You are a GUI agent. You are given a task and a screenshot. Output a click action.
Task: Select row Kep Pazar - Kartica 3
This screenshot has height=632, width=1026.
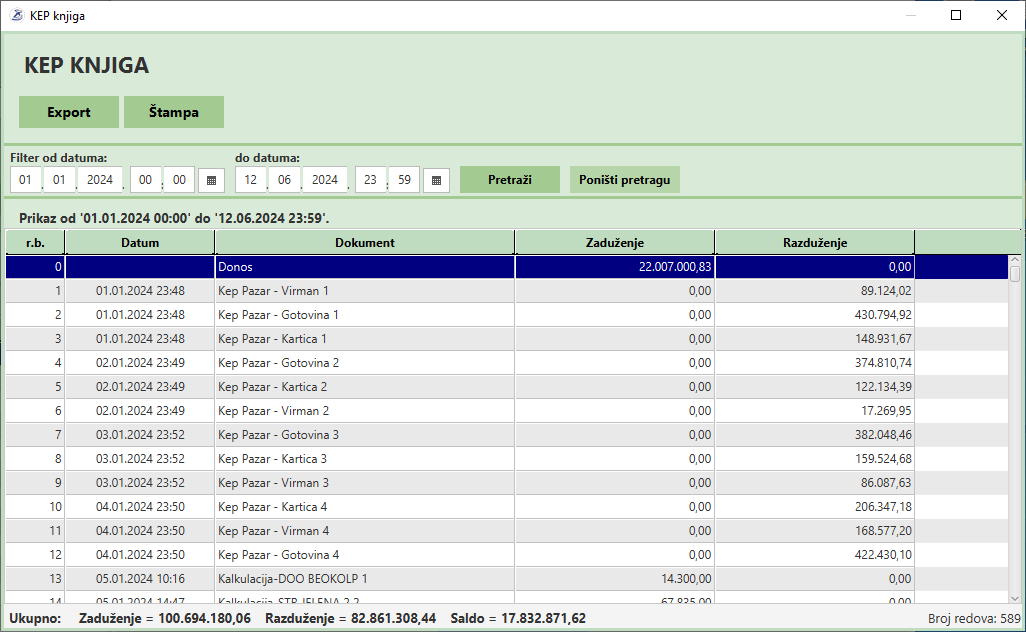(x=364, y=459)
